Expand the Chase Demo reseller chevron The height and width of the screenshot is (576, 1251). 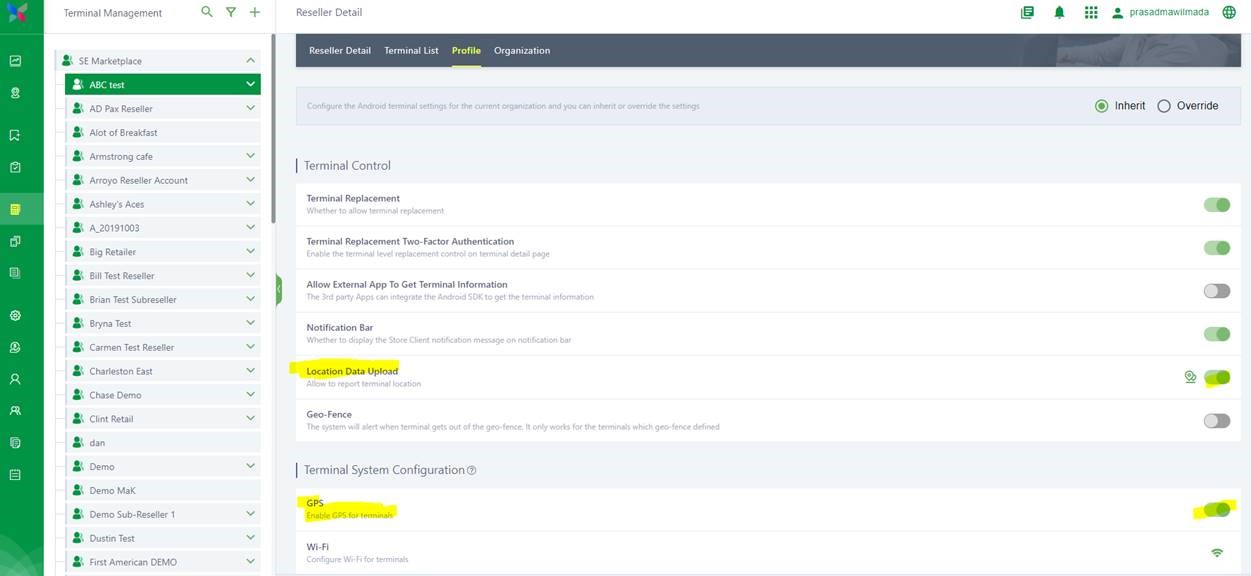(250, 395)
